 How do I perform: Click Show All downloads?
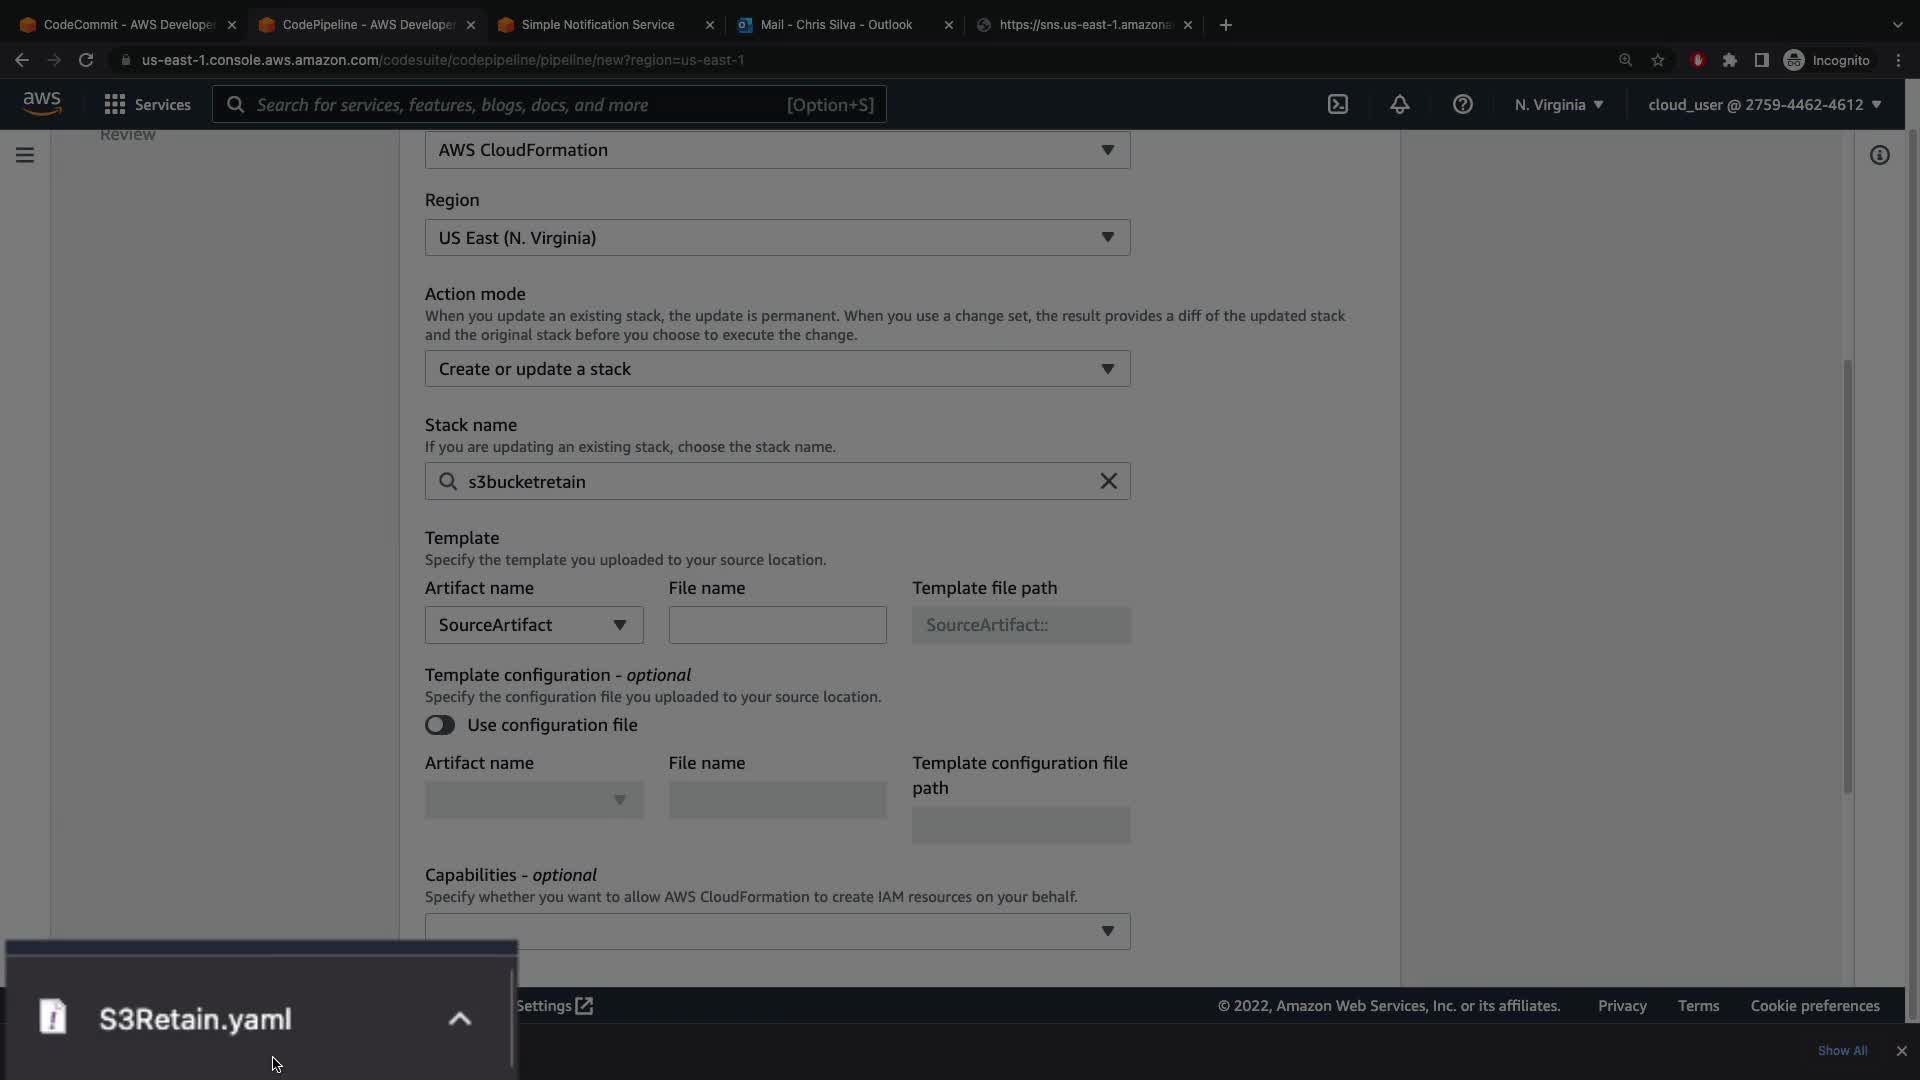1842,1051
